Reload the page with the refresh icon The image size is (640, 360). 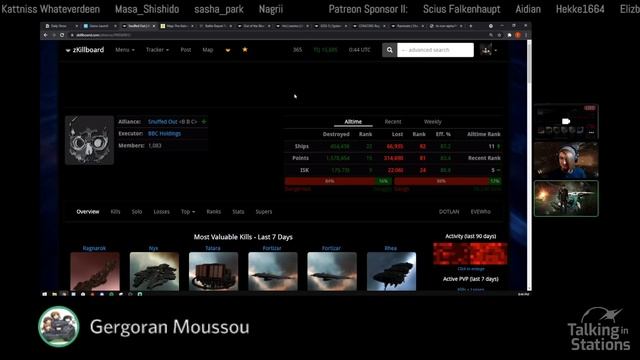tap(62, 35)
